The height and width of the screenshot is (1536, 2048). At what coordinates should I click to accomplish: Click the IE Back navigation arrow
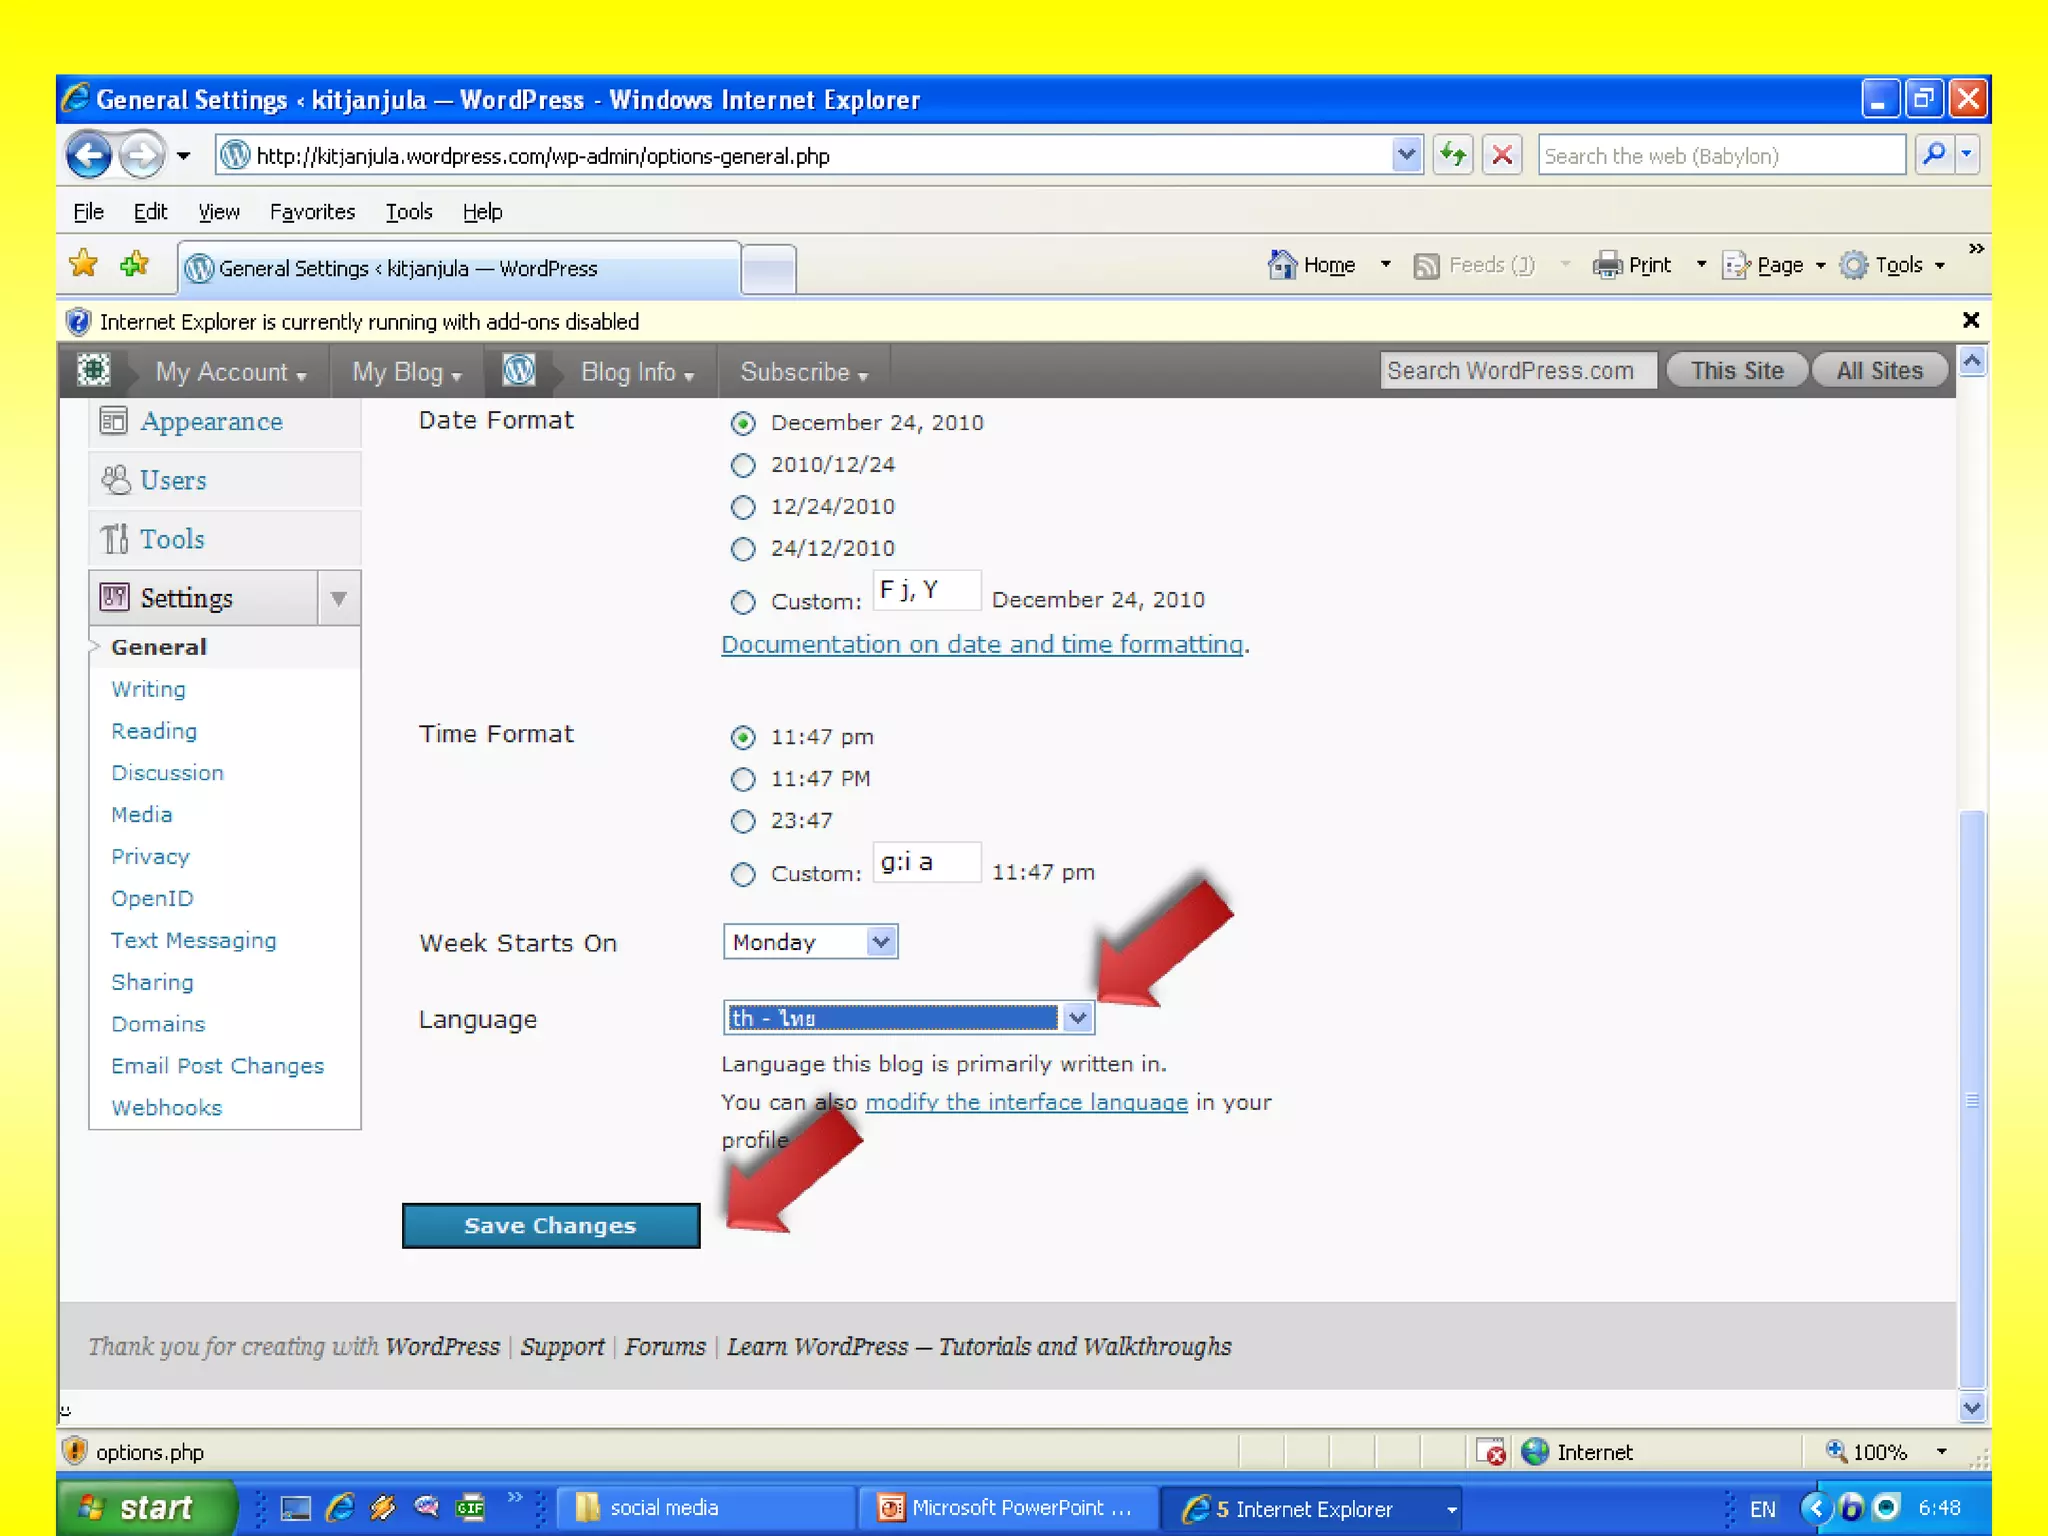[x=88, y=155]
